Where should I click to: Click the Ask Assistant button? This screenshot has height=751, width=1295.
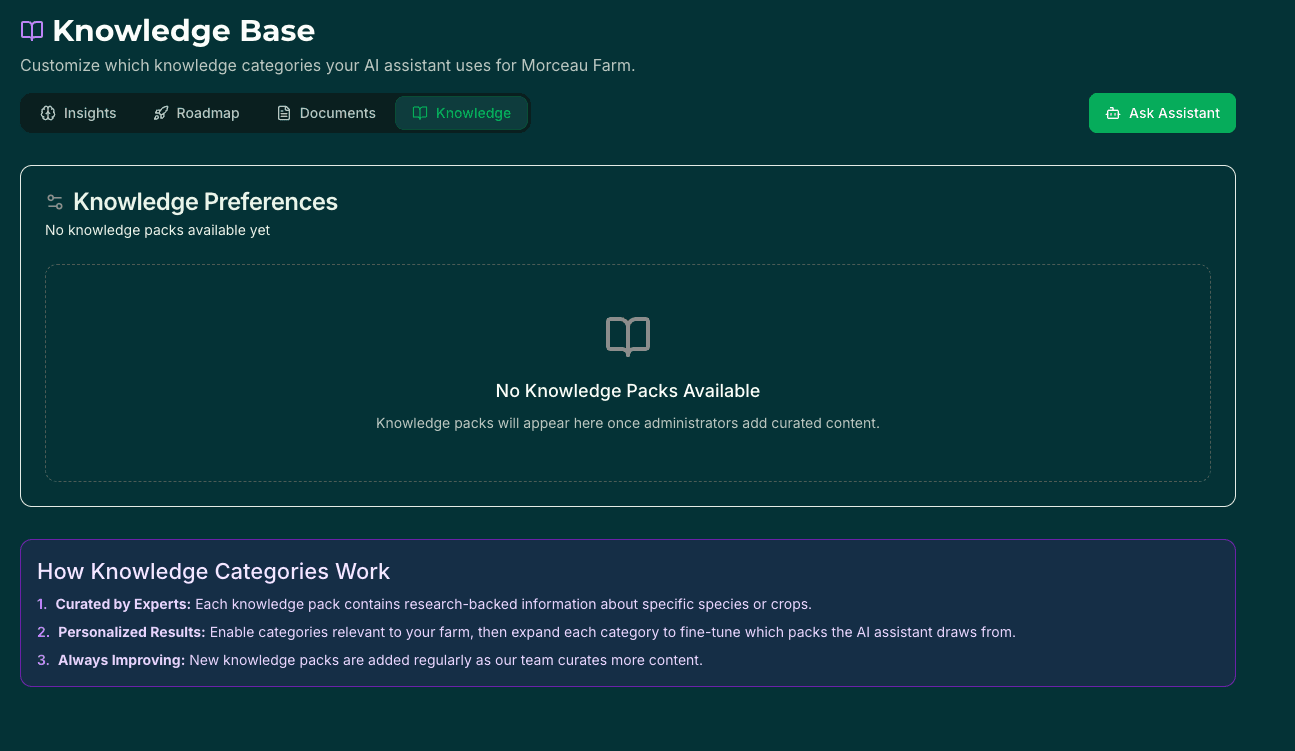[x=1162, y=113]
